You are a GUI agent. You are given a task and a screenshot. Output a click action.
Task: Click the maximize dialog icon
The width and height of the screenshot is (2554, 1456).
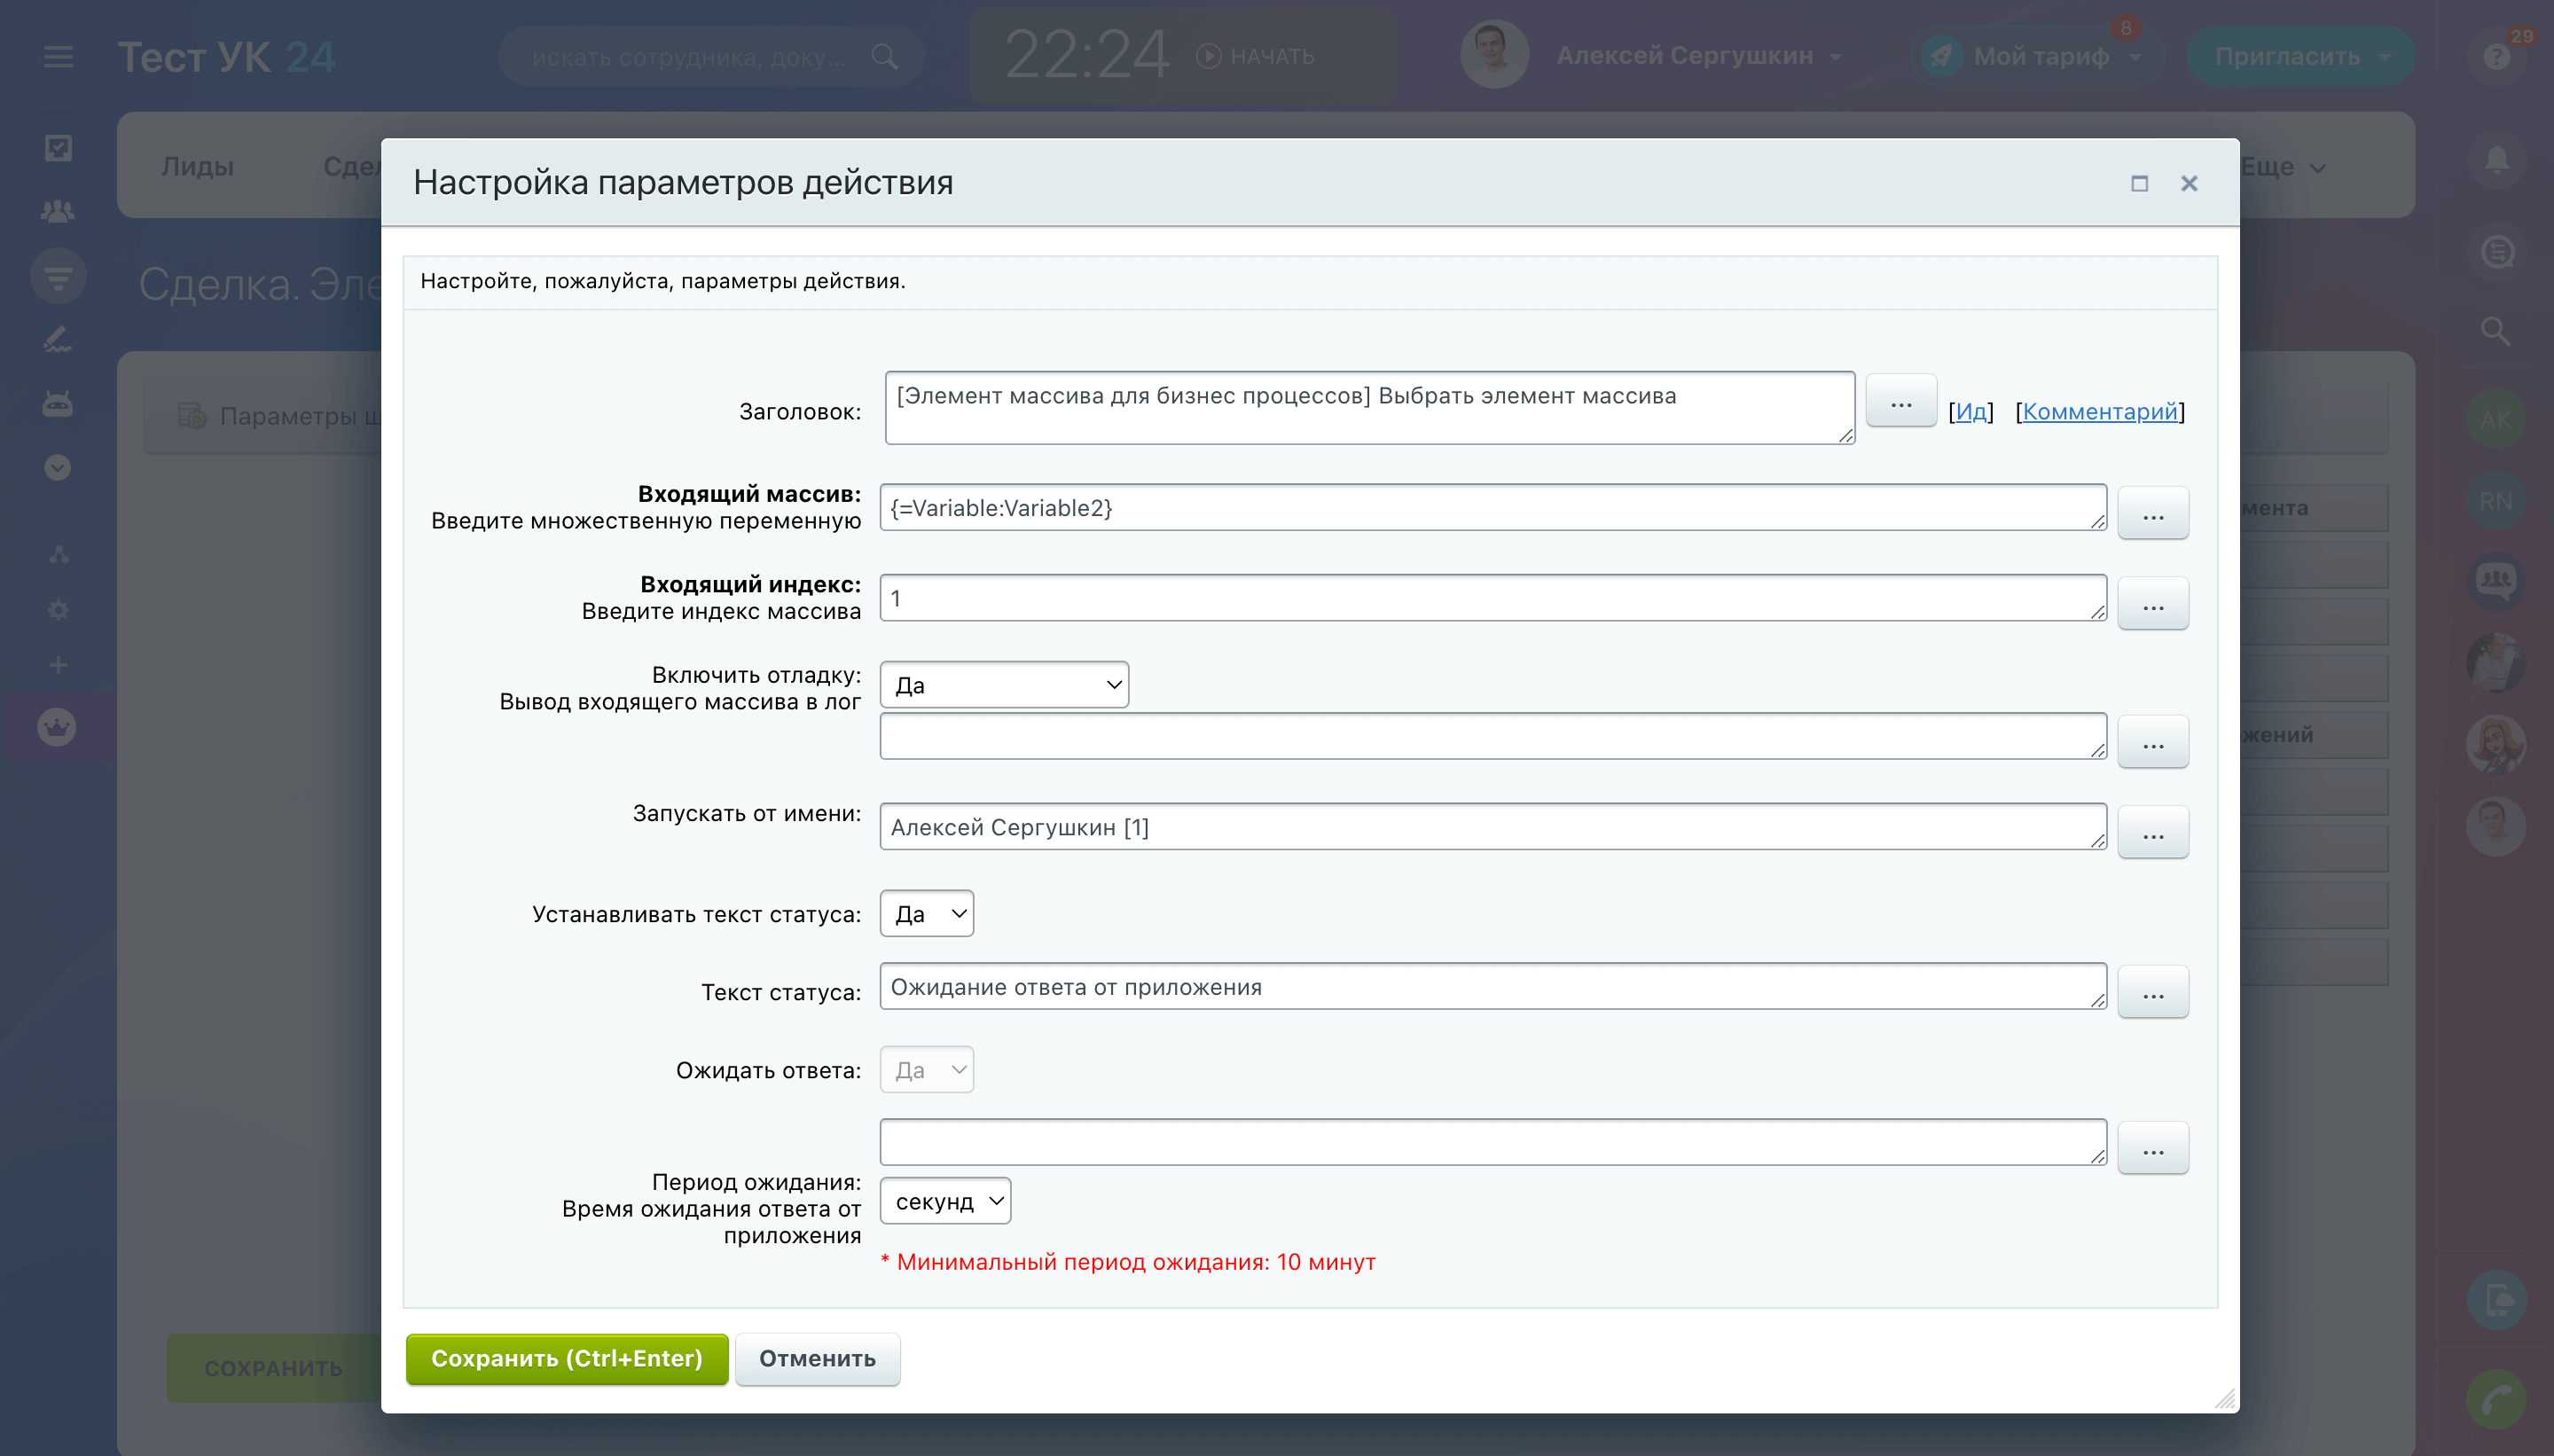pos(2139,183)
